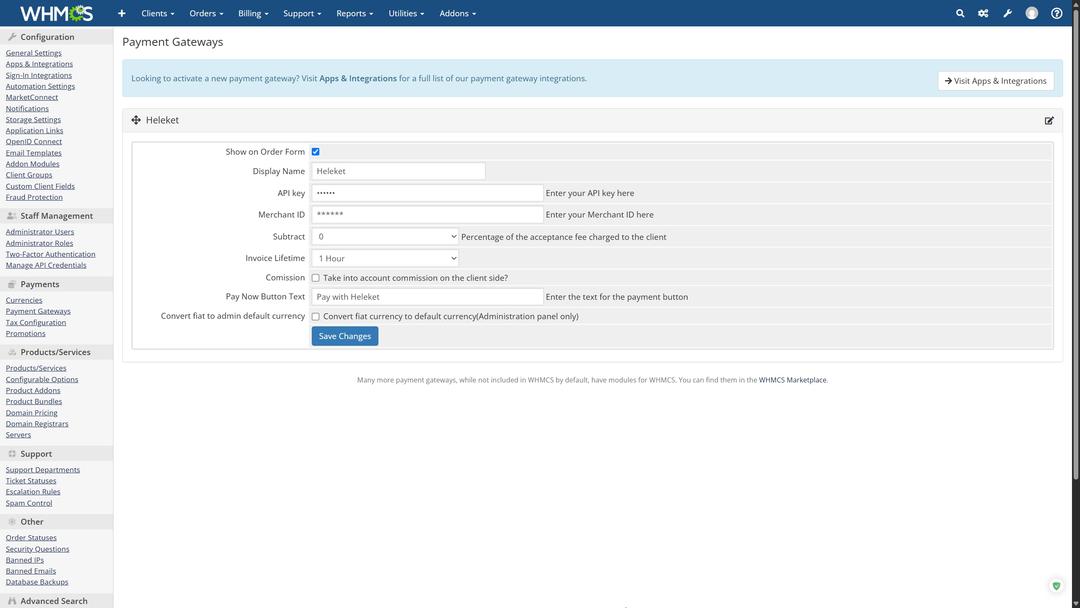Click the plus icon in top navbar
Screen dimensions: 1080x608
pyautogui.click(x=122, y=13)
